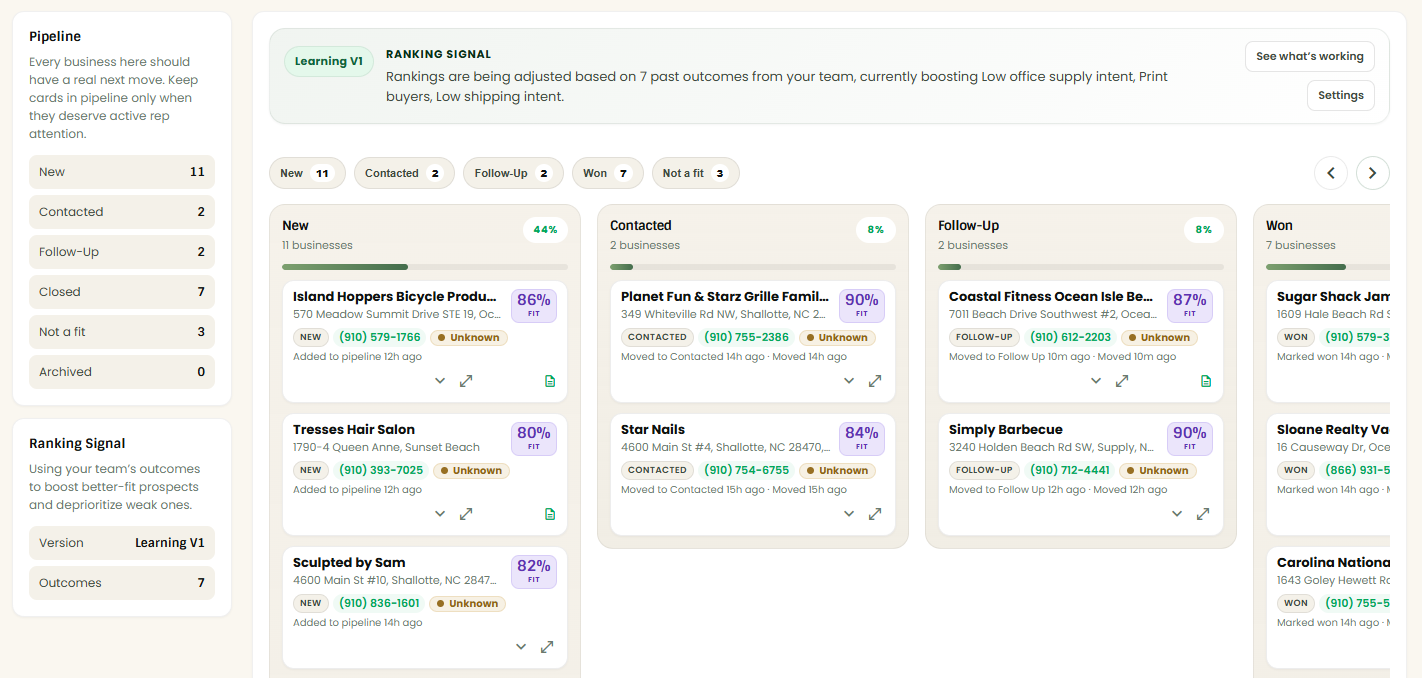
Task: Click Outcomes 7 row in Ranking Signal panel
Action: click(122, 583)
